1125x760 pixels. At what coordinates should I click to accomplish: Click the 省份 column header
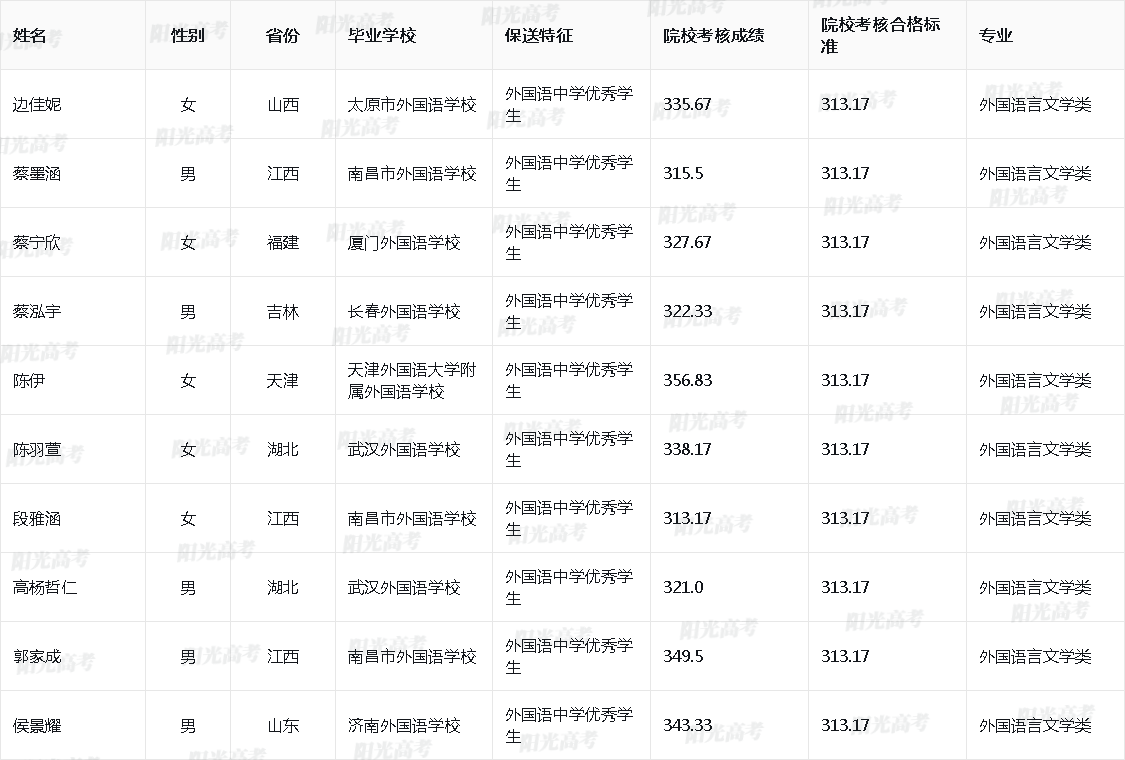point(283,36)
